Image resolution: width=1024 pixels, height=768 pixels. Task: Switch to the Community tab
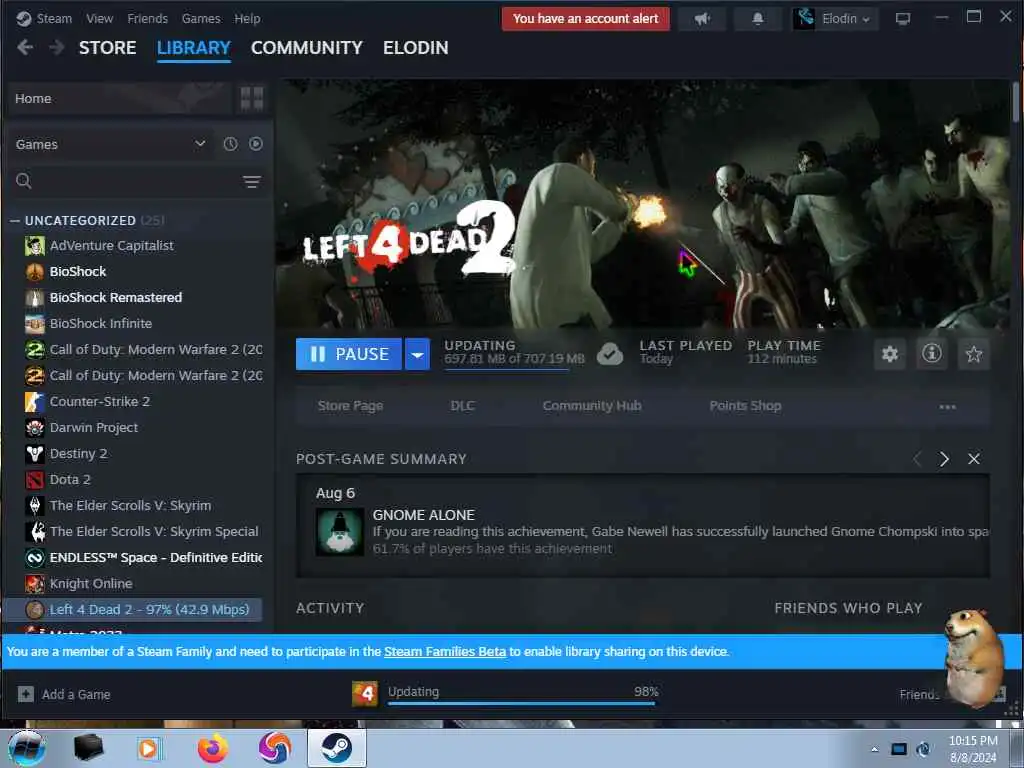click(306, 48)
